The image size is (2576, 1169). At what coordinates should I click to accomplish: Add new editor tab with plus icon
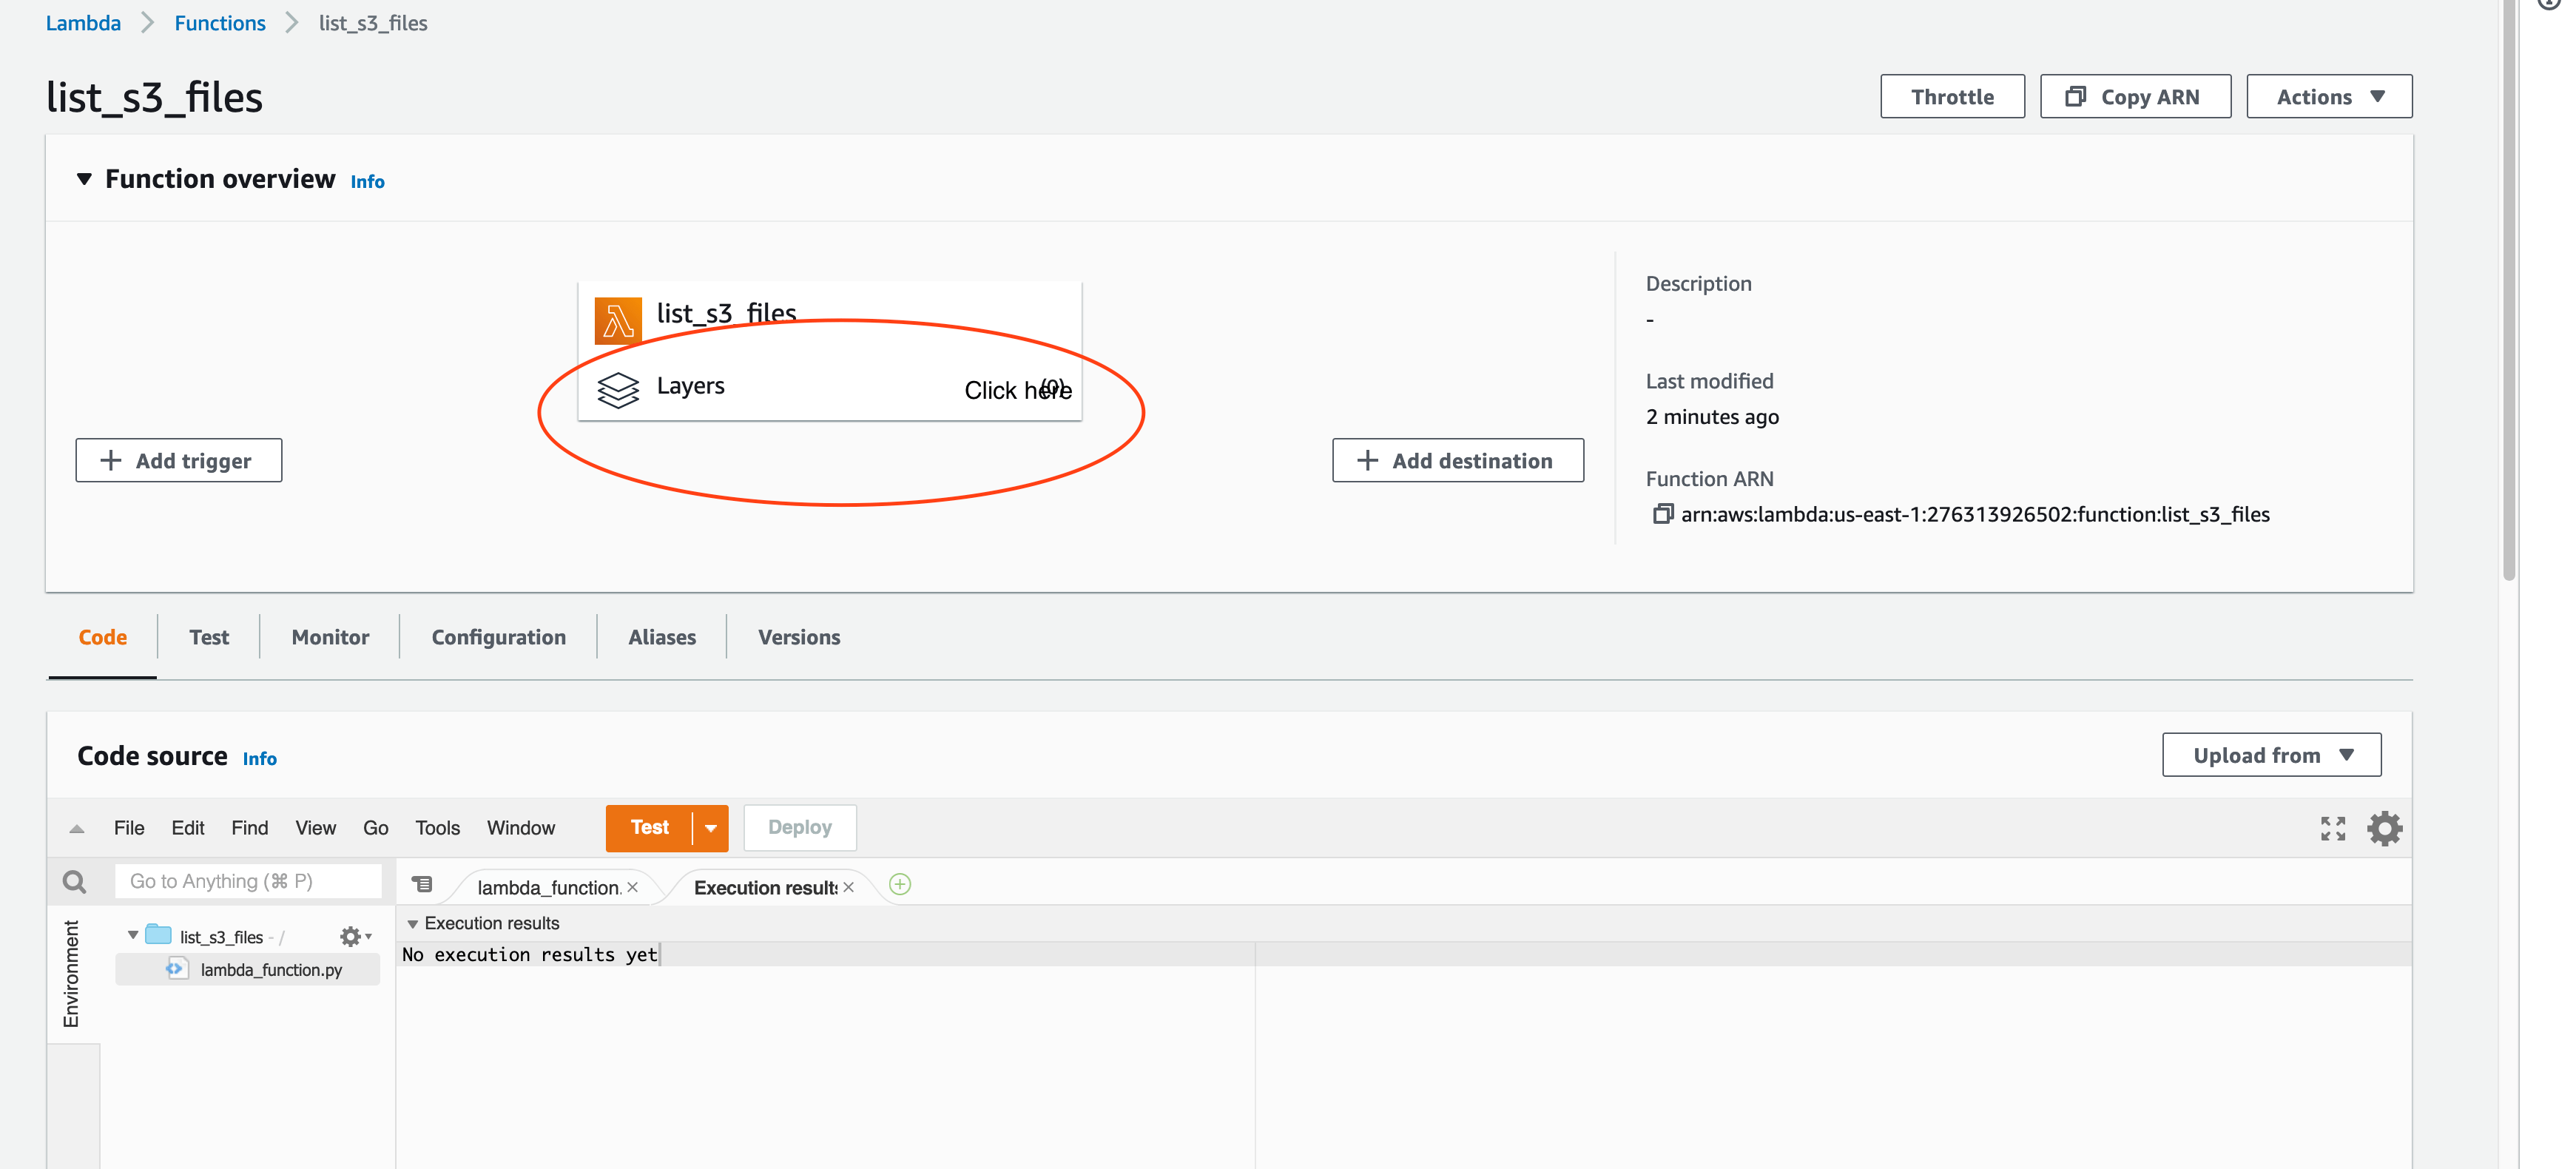point(899,884)
